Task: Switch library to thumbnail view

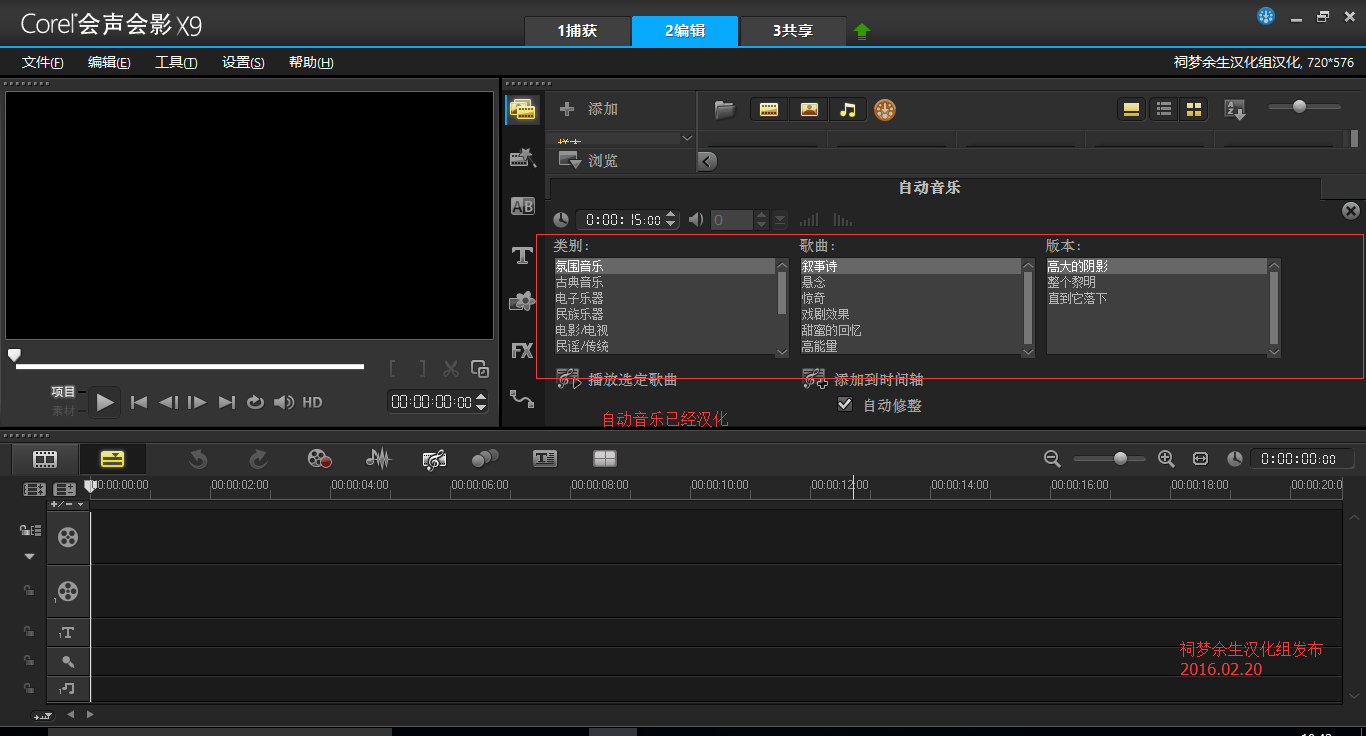Action: (x=1193, y=109)
